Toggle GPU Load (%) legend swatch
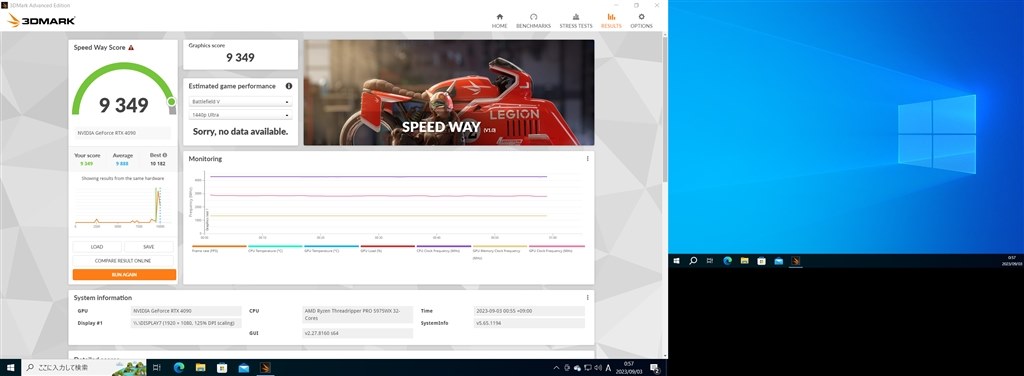 click(x=387, y=246)
